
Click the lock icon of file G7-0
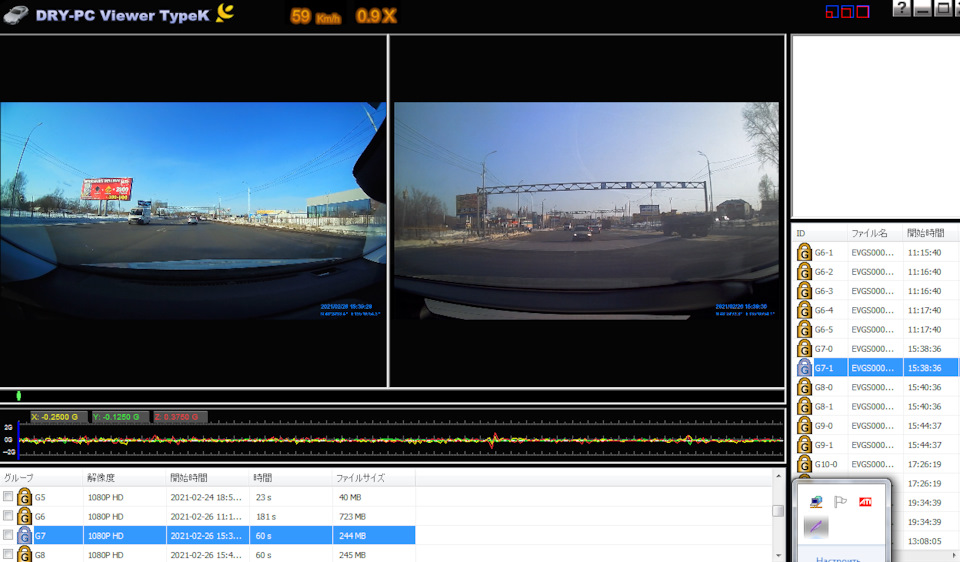point(804,349)
